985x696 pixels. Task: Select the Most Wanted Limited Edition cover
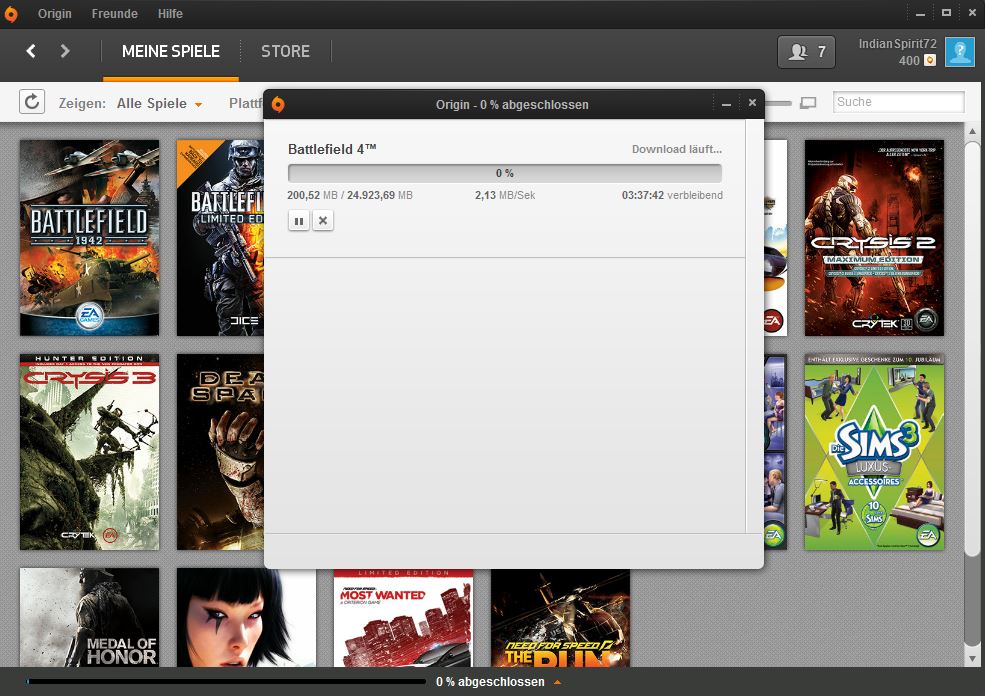(x=403, y=618)
